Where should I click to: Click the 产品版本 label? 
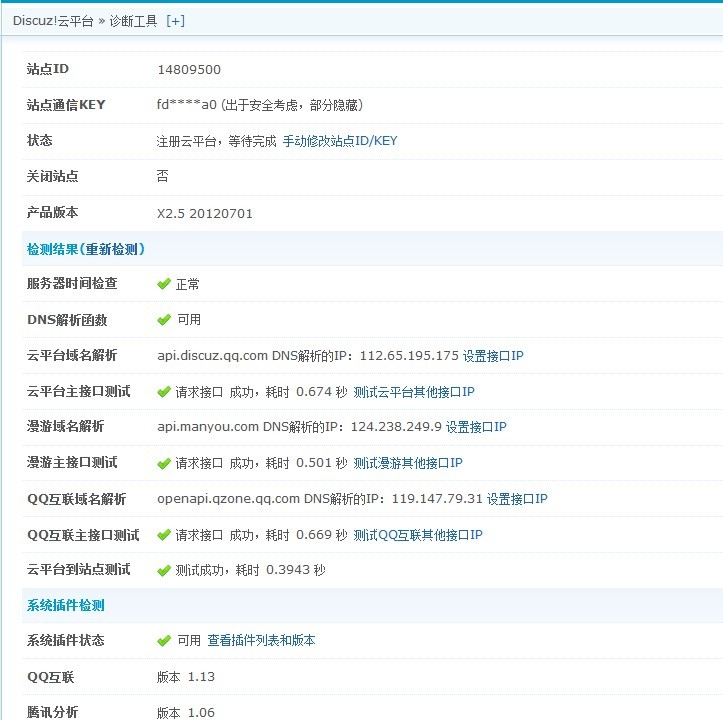(52, 212)
